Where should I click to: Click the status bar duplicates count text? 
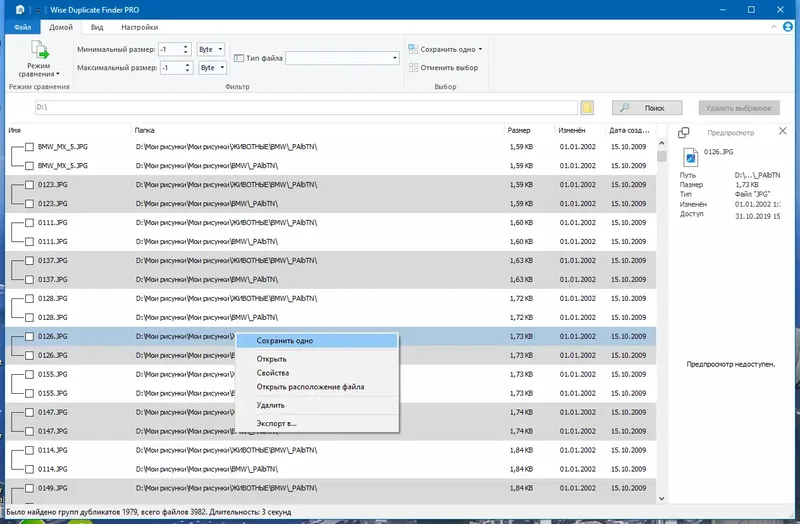(x=148, y=512)
